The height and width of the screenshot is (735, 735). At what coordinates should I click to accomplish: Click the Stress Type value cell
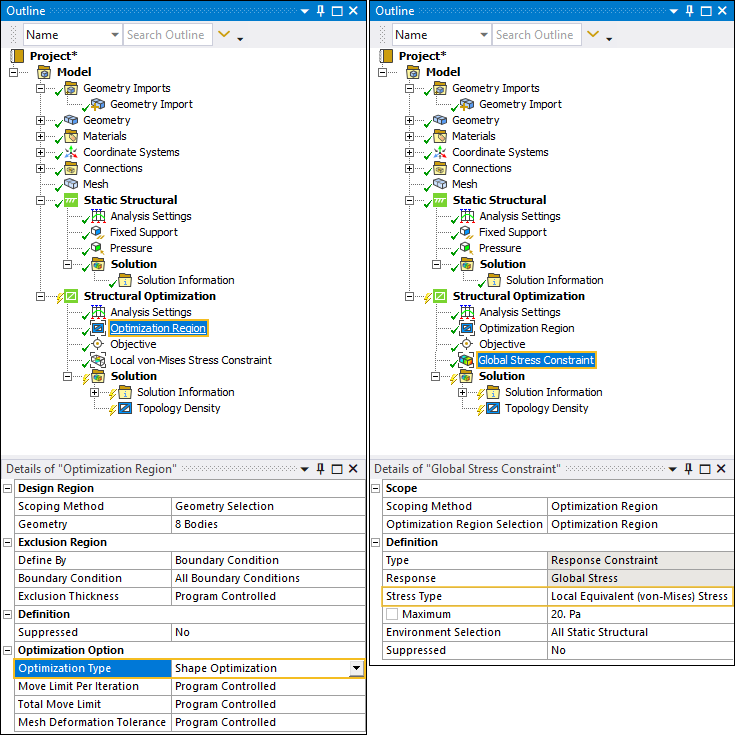pos(640,596)
